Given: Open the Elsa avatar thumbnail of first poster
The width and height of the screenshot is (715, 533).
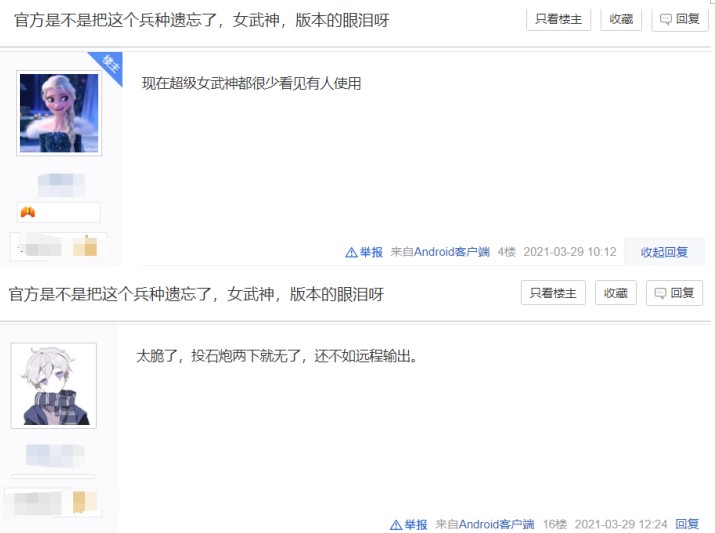Looking at the screenshot, I should point(59,113).
